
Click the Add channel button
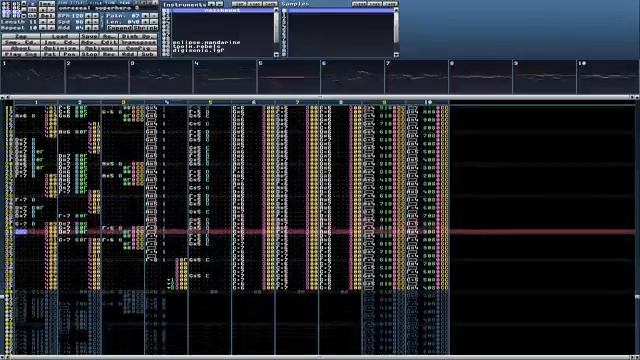point(128,54)
